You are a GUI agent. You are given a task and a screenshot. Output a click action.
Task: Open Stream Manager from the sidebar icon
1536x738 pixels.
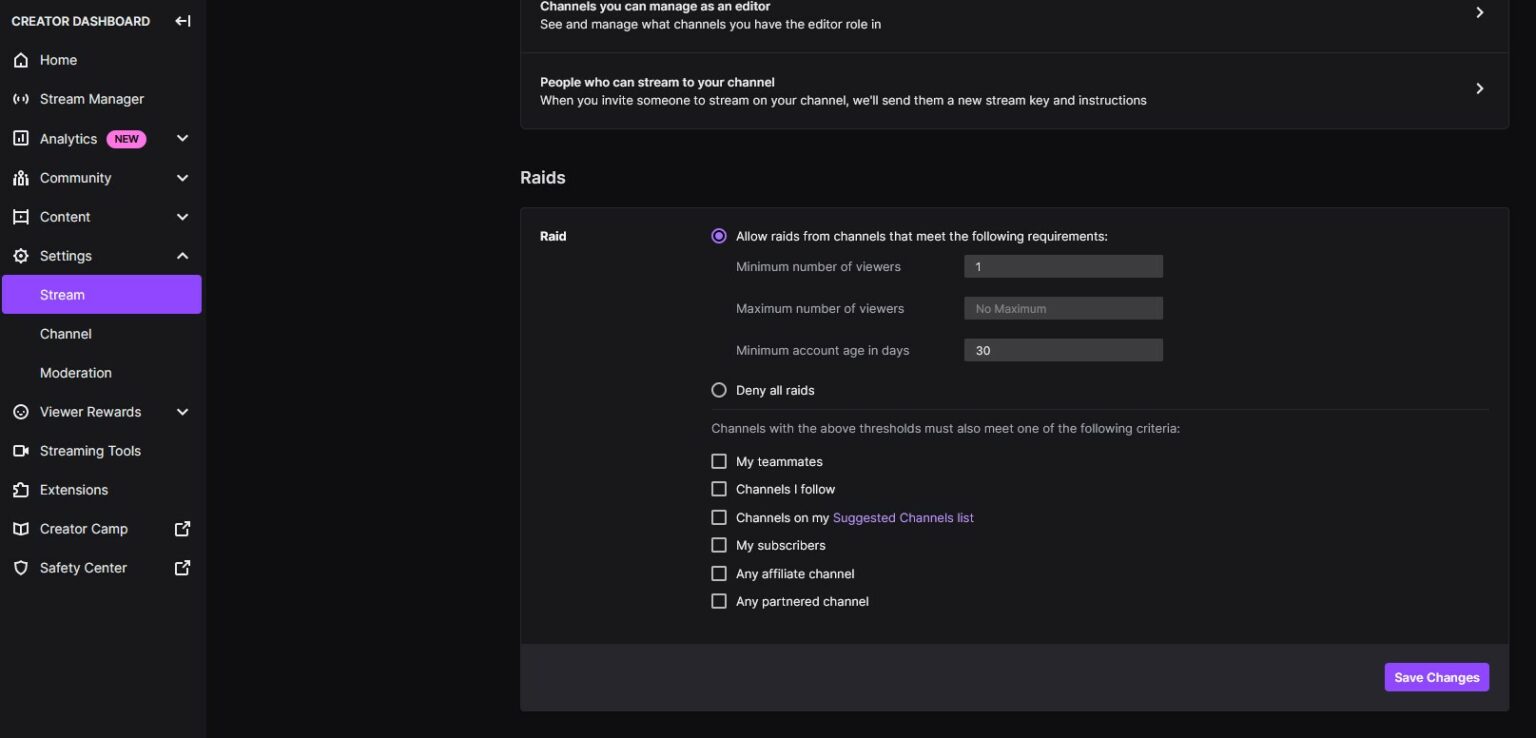tap(21, 98)
